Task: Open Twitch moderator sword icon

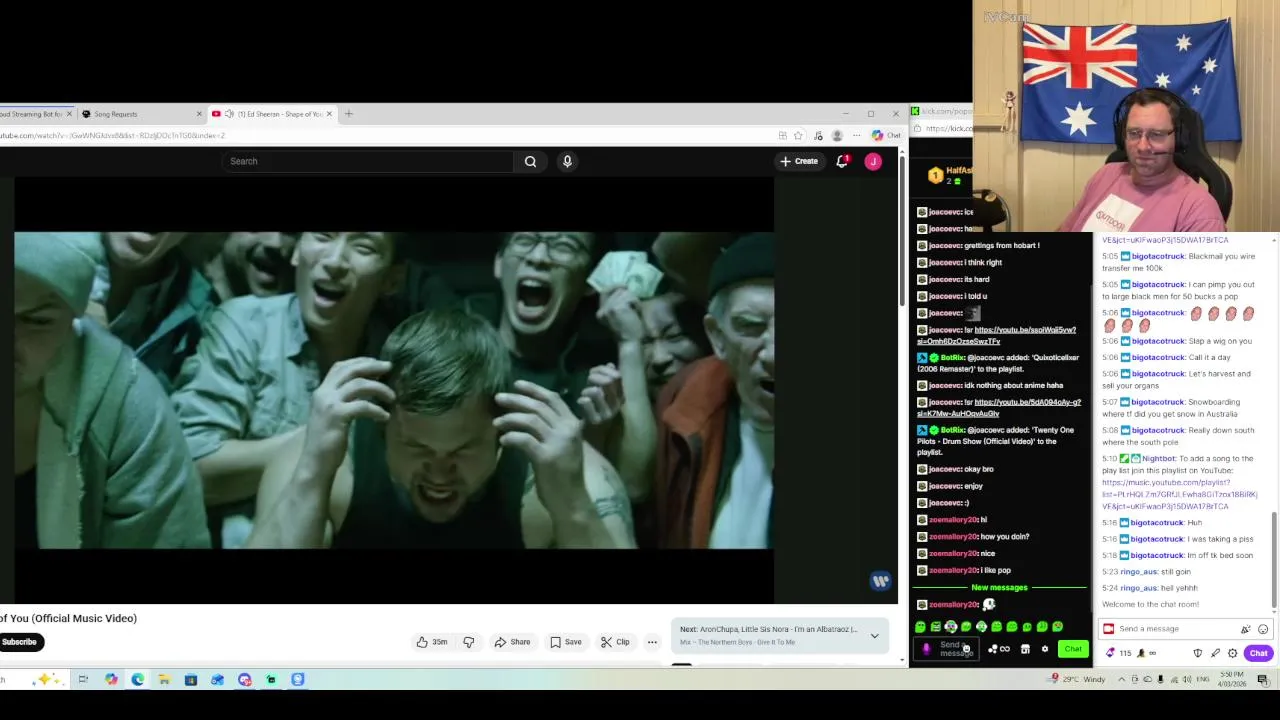Action: pyautogui.click(x=1215, y=653)
